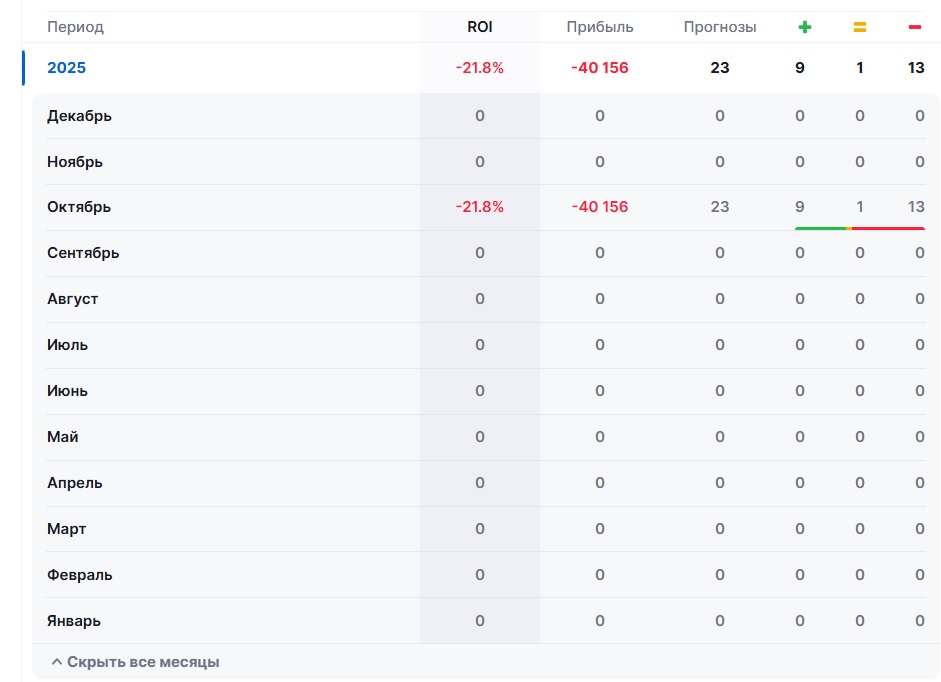Click the Январь month row
The image size is (941, 682).
pyautogui.click(x=74, y=621)
